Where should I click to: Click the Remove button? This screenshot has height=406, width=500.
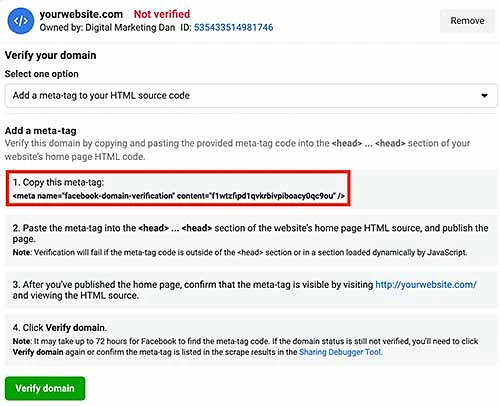point(467,21)
